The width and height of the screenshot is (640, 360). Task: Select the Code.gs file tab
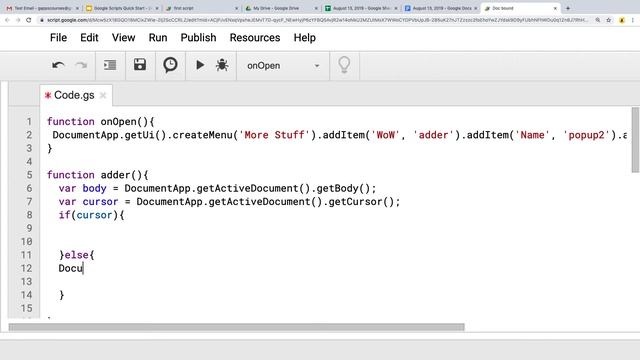[74, 95]
